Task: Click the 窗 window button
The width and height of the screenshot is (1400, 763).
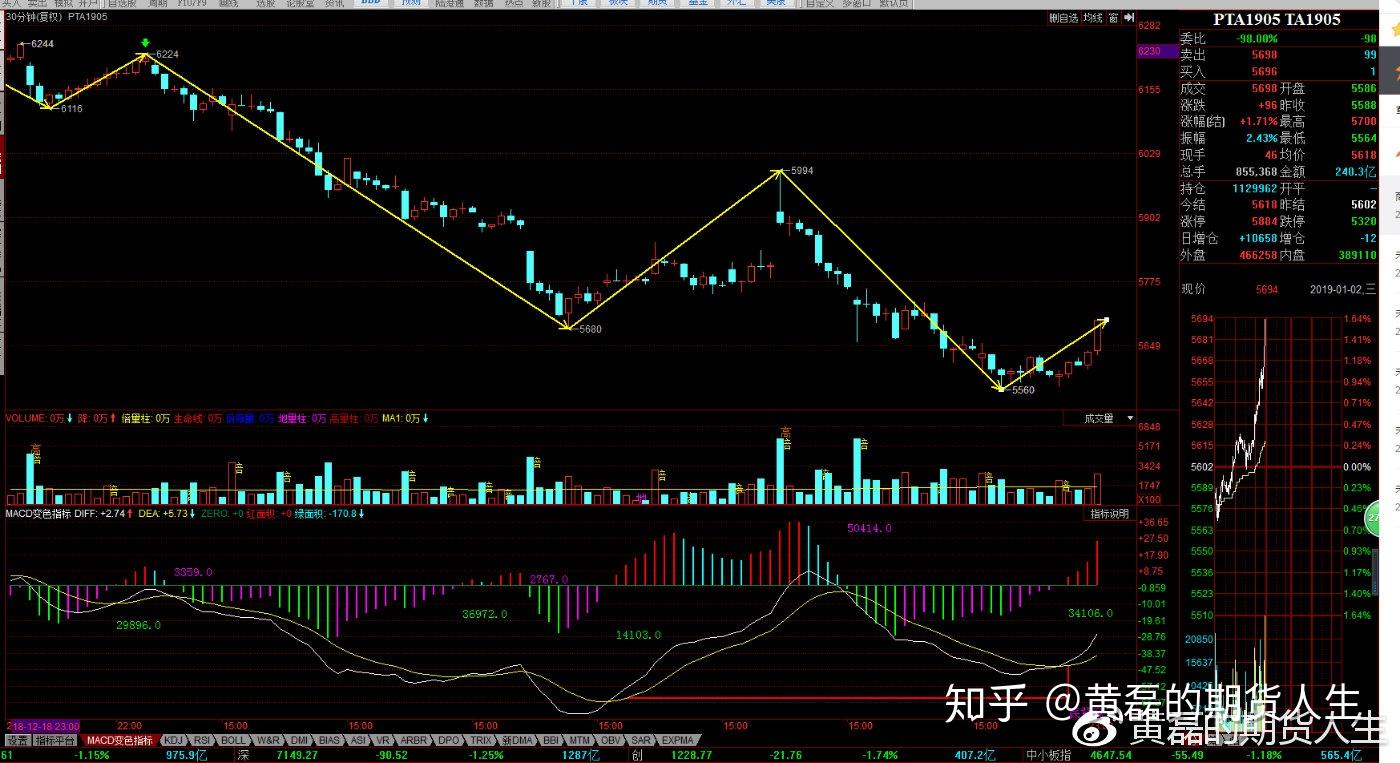Action: pyautogui.click(x=1113, y=18)
